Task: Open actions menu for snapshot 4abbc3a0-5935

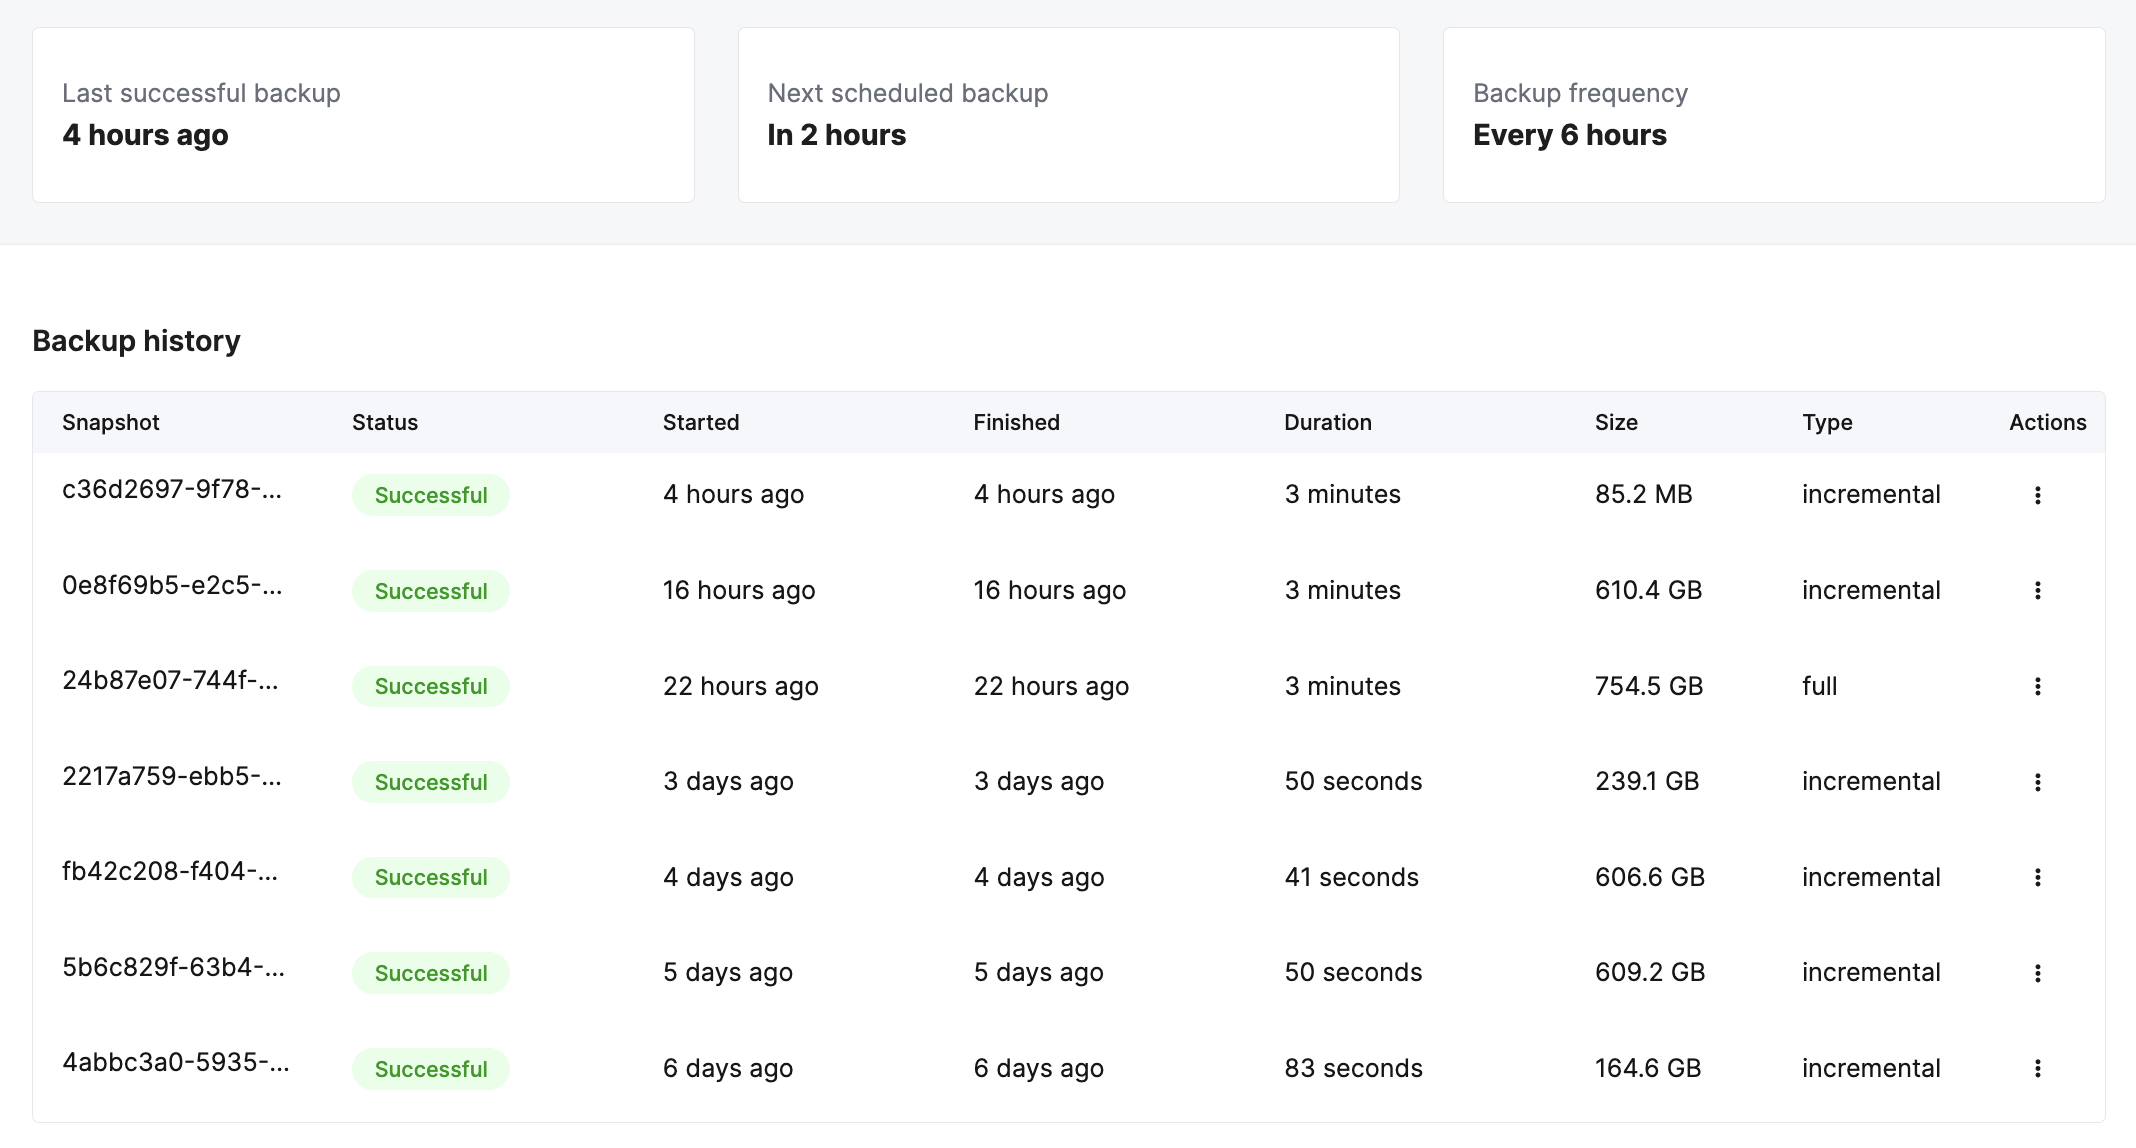Action: [x=2039, y=1068]
